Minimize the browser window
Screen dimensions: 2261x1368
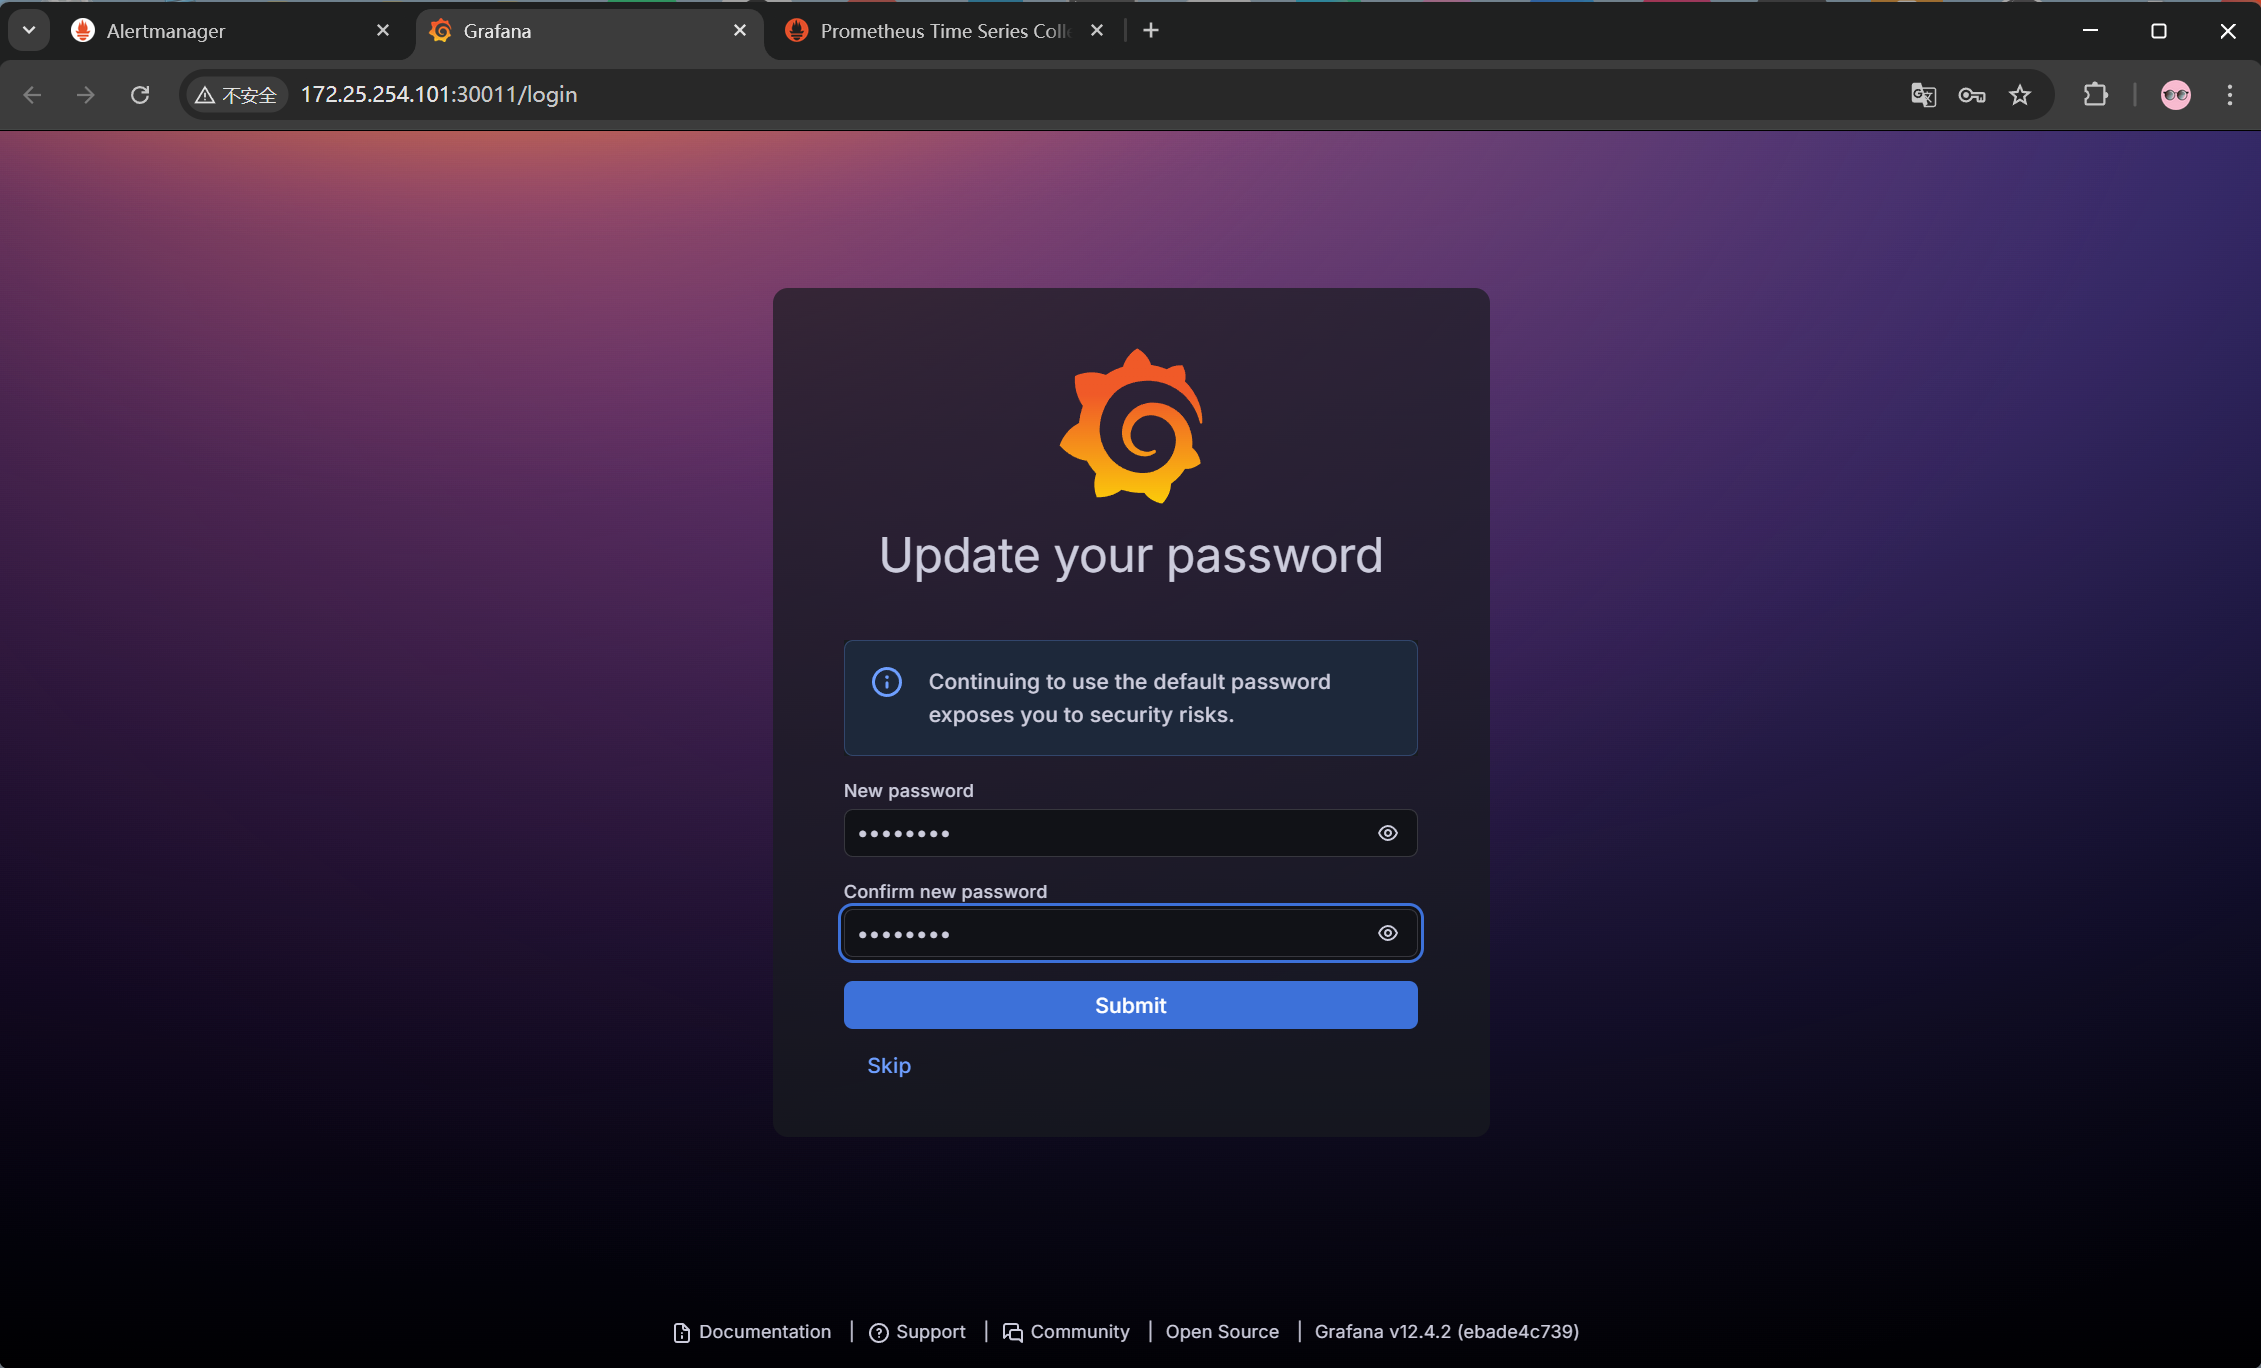[x=2090, y=31]
